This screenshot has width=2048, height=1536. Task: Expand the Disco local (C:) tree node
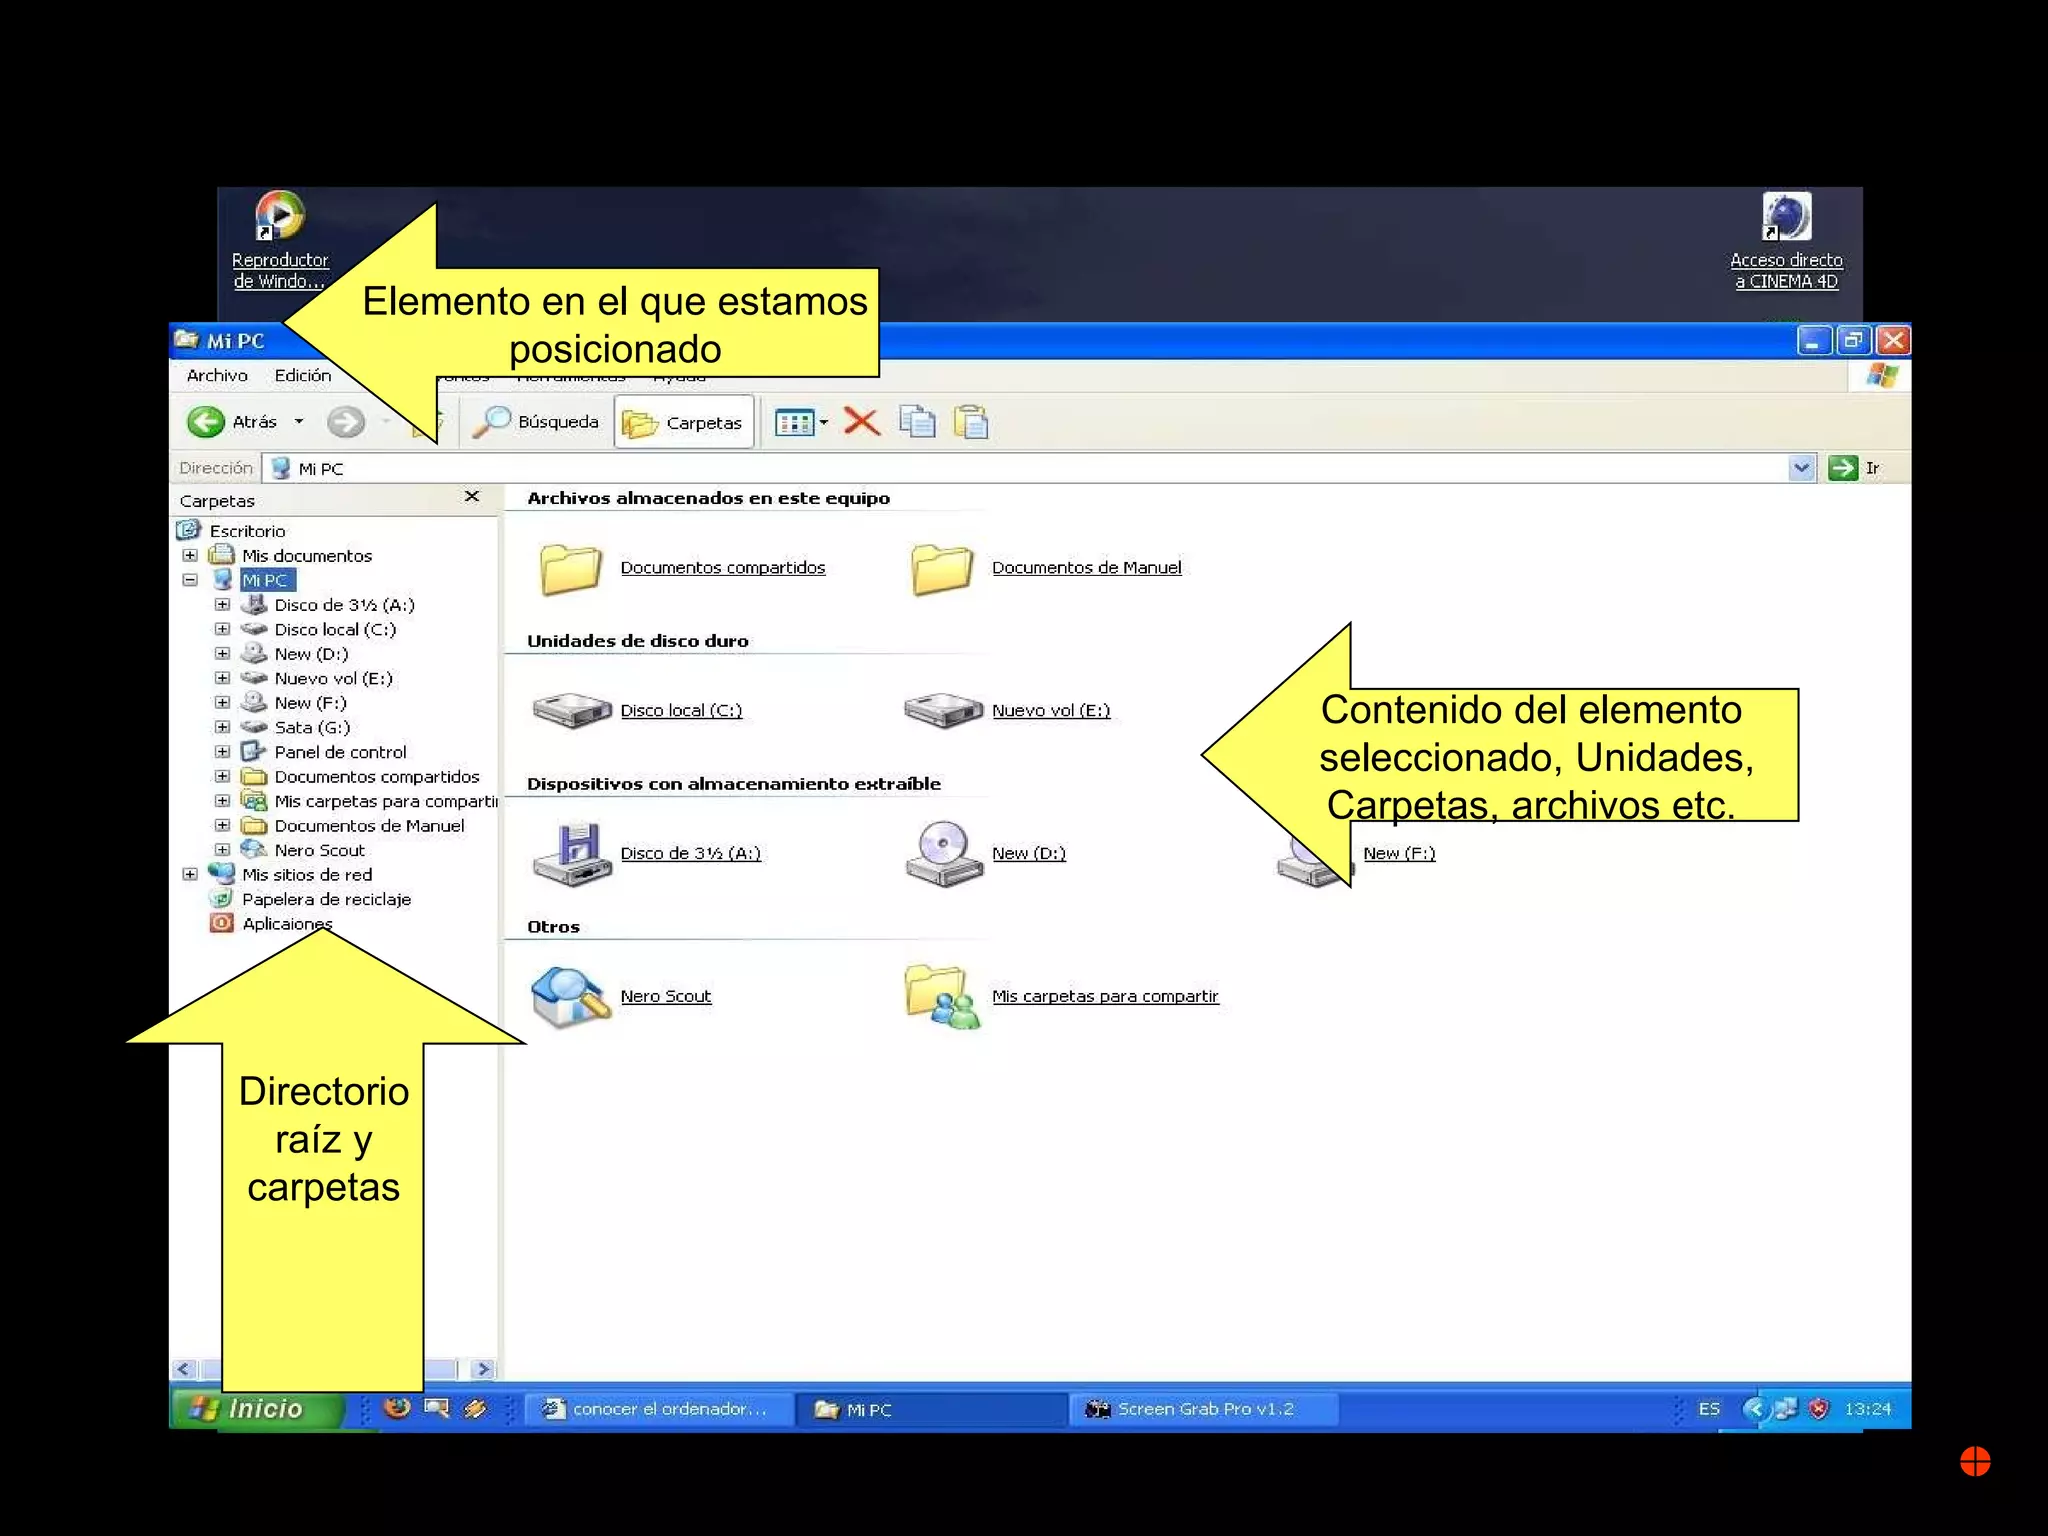tap(222, 629)
